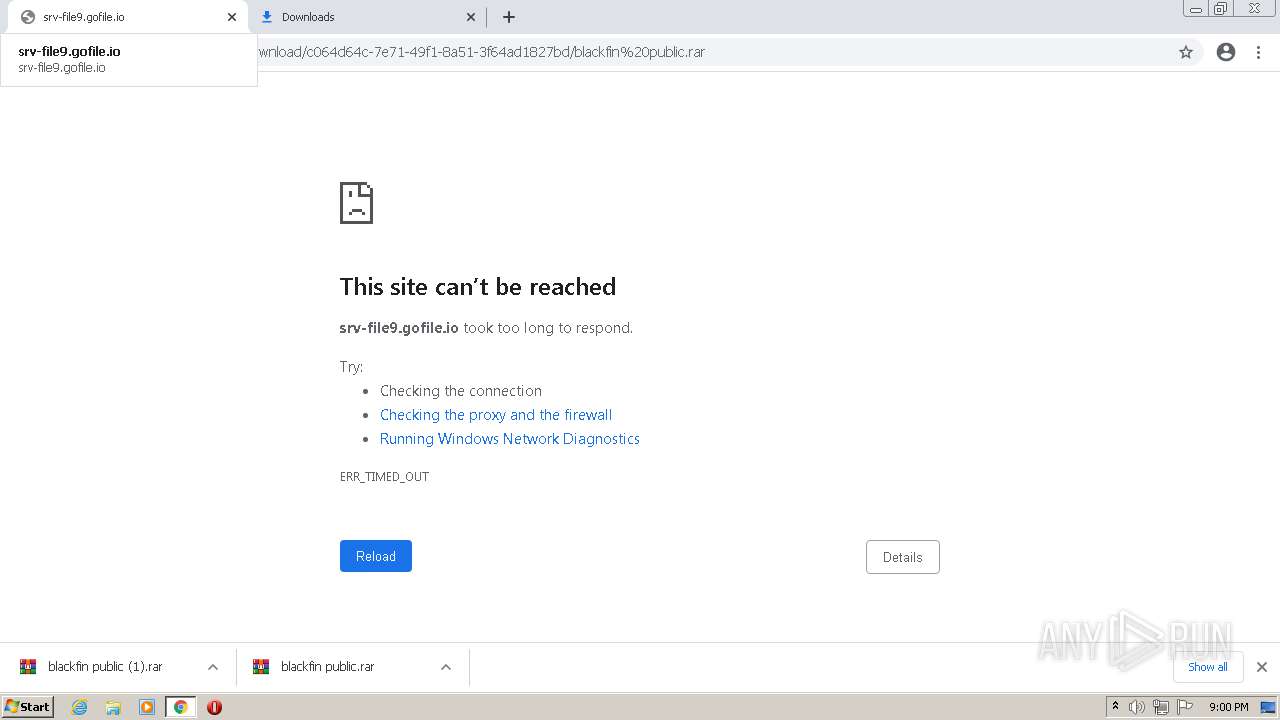Click the Action Center flag icon
Viewport: 1280px width, 720px height.
pos(1185,707)
